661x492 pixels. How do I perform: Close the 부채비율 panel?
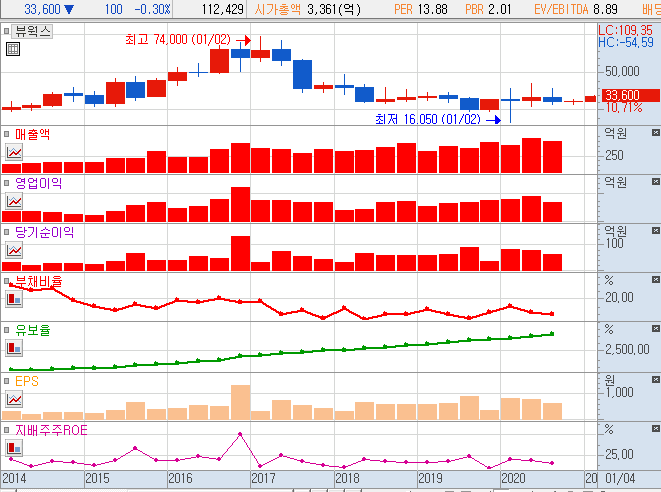pos(656,280)
